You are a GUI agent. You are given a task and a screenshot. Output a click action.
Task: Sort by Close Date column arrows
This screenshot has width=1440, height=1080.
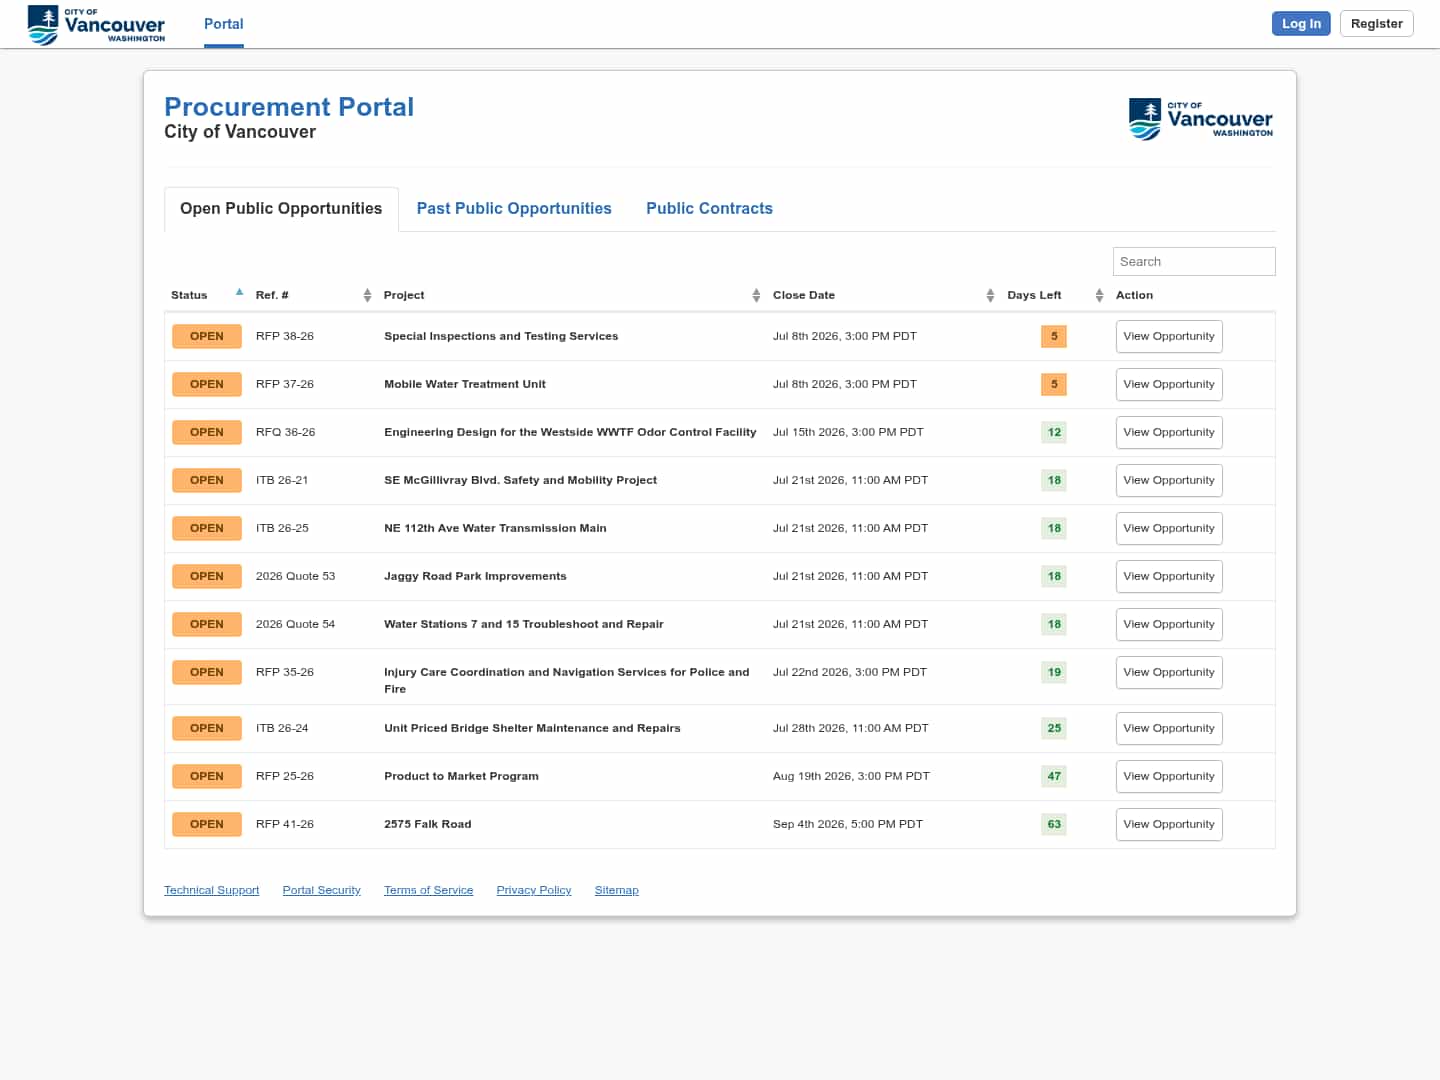tap(990, 295)
